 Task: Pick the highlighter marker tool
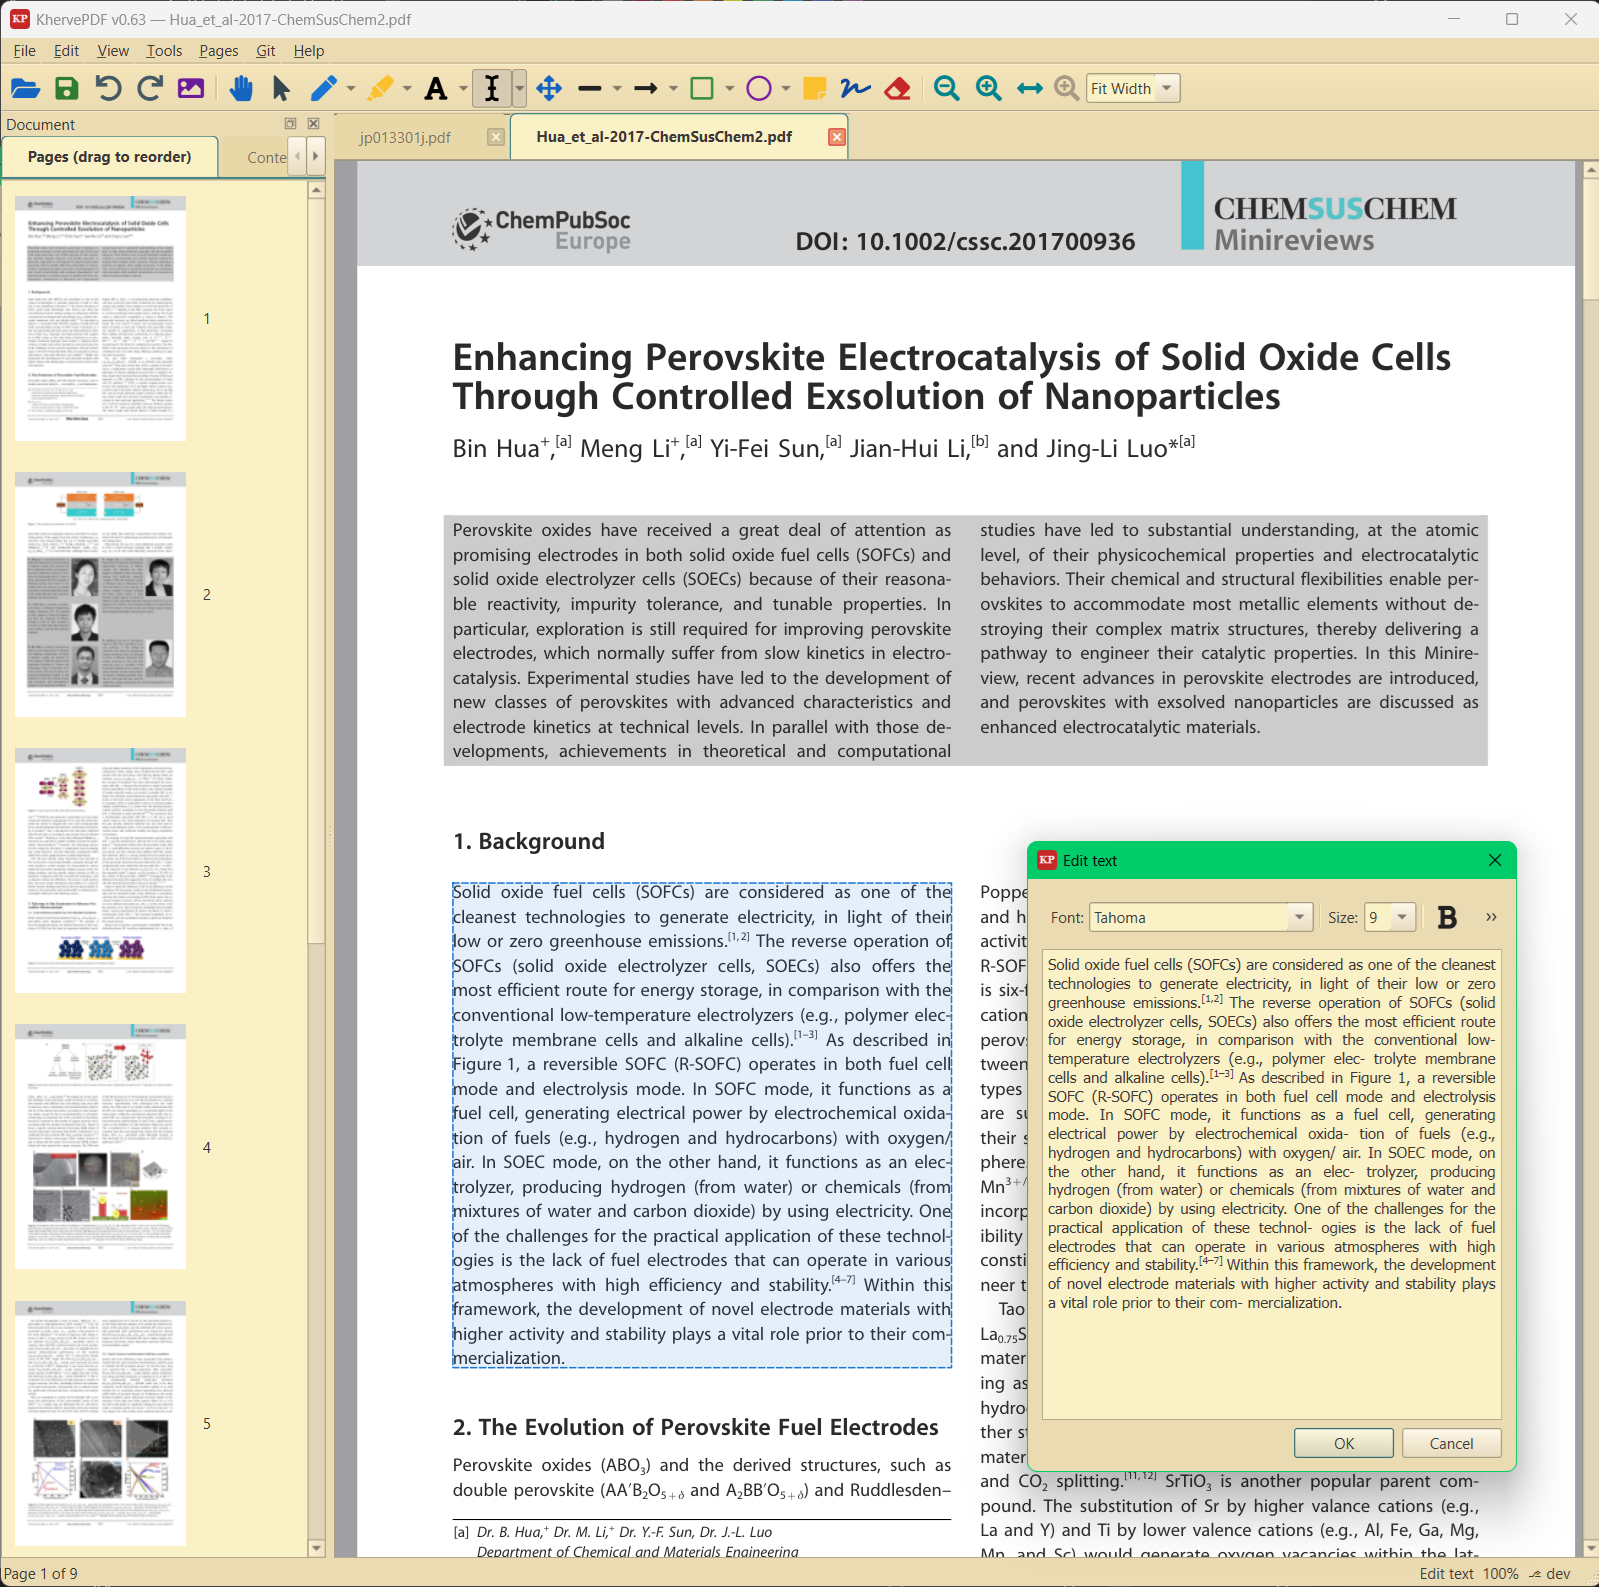click(x=381, y=88)
